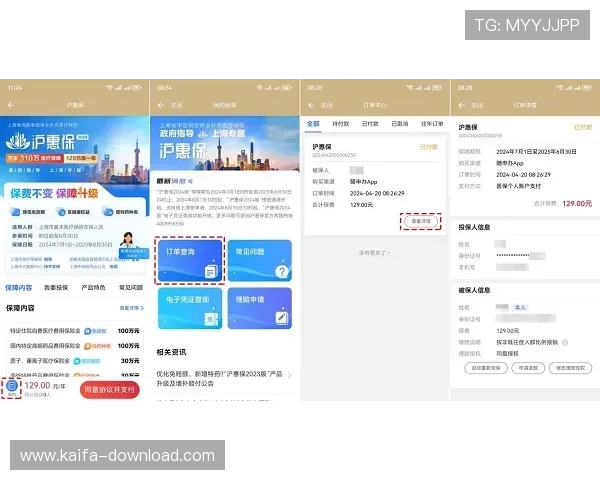Select 待付款 tab in 订单中心

[341, 124]
